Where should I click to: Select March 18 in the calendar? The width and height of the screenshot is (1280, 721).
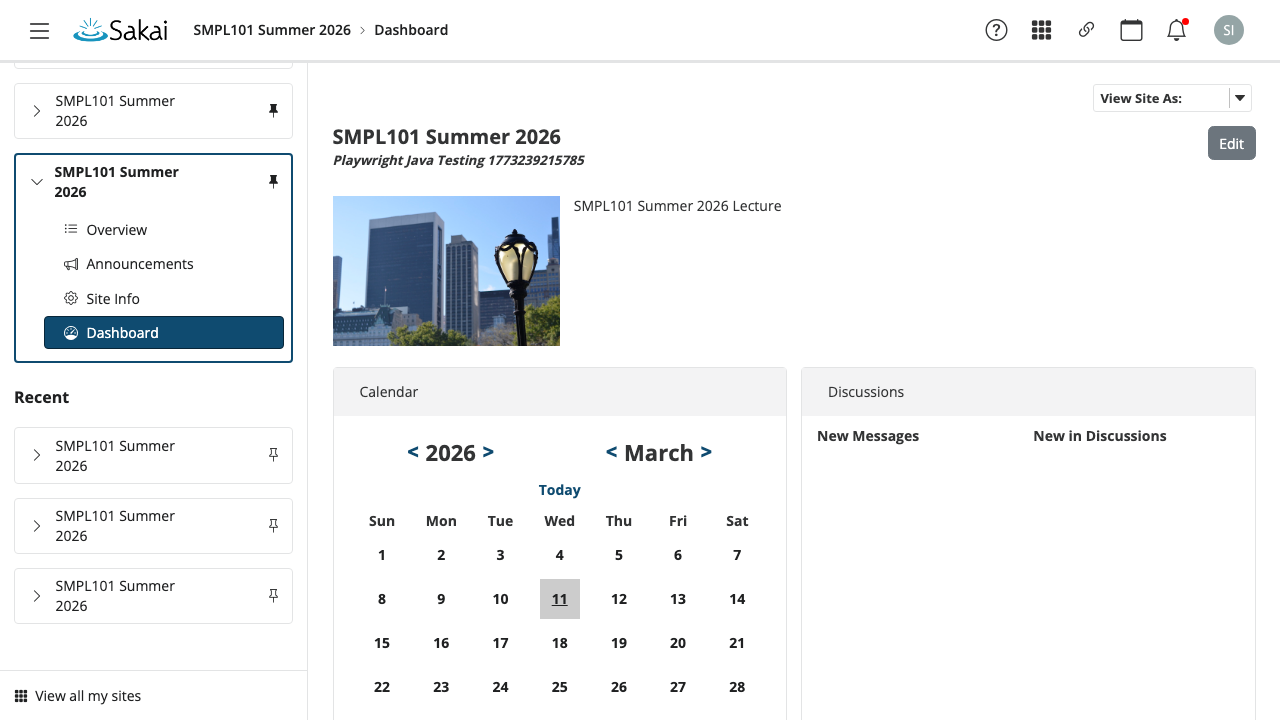(x=559, y=643)
